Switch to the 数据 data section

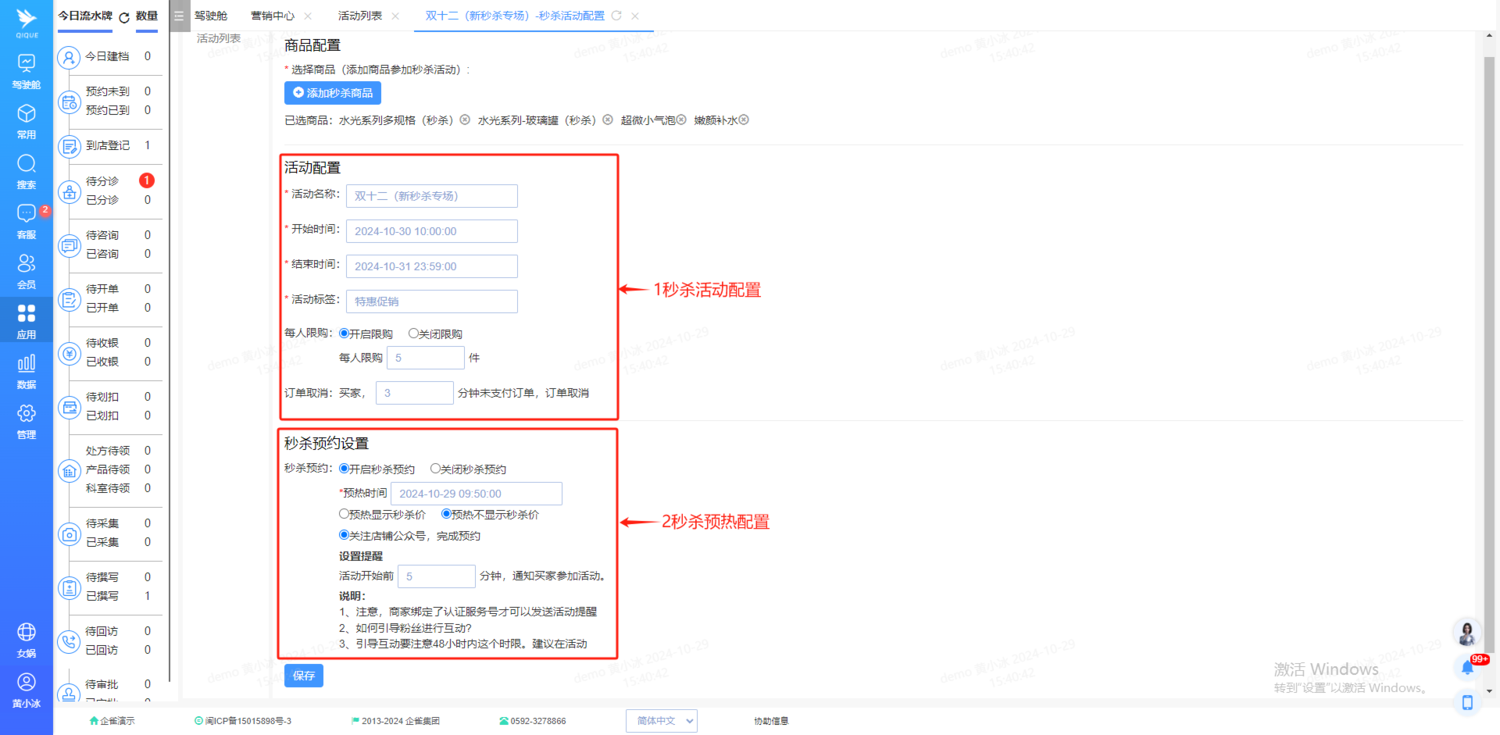26,368
